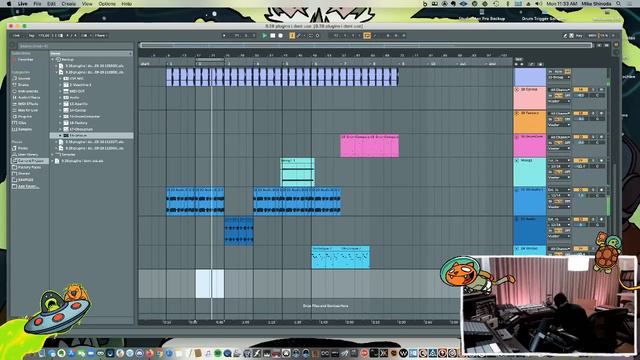
Task: Toggle MIDI Arrangement Overdub button
Action: (x=292, y=36)
